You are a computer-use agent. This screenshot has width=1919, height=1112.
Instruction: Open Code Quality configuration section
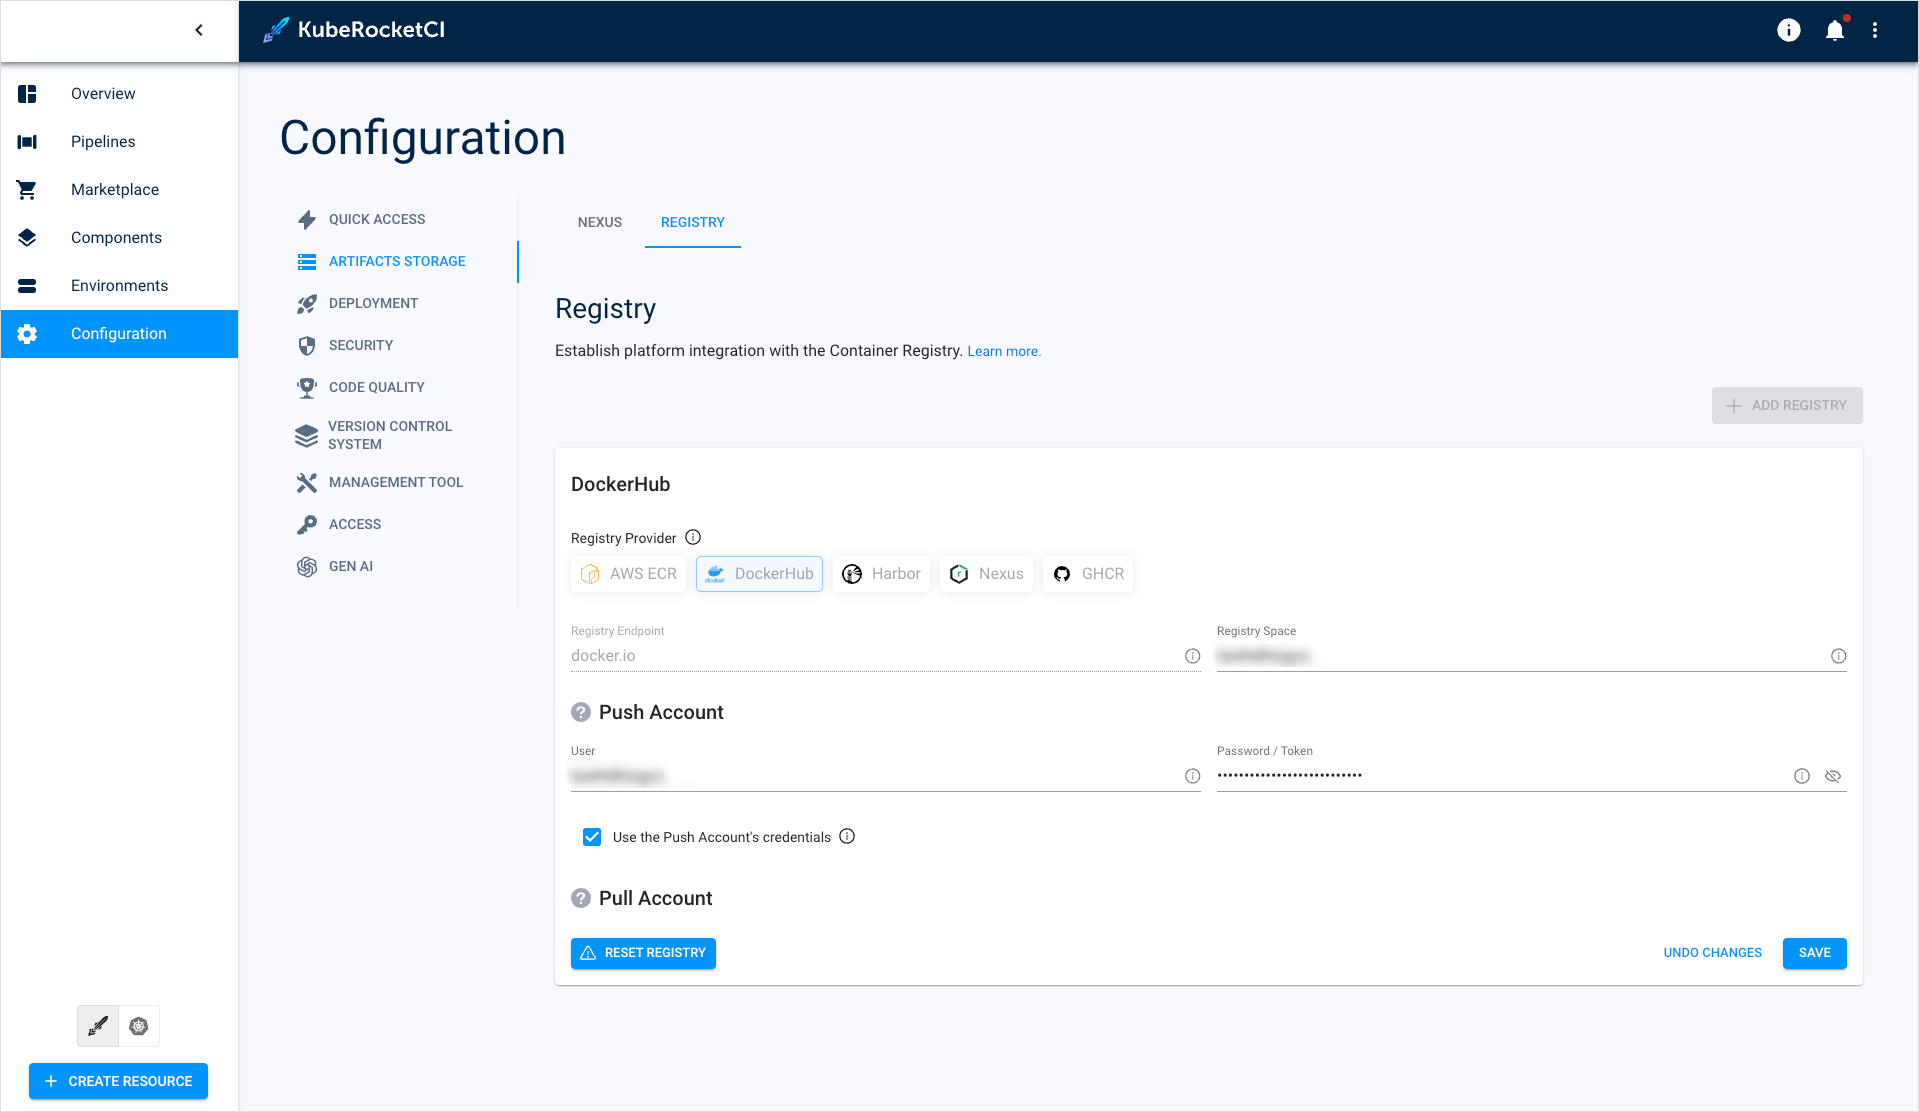(x=399, y=387)
